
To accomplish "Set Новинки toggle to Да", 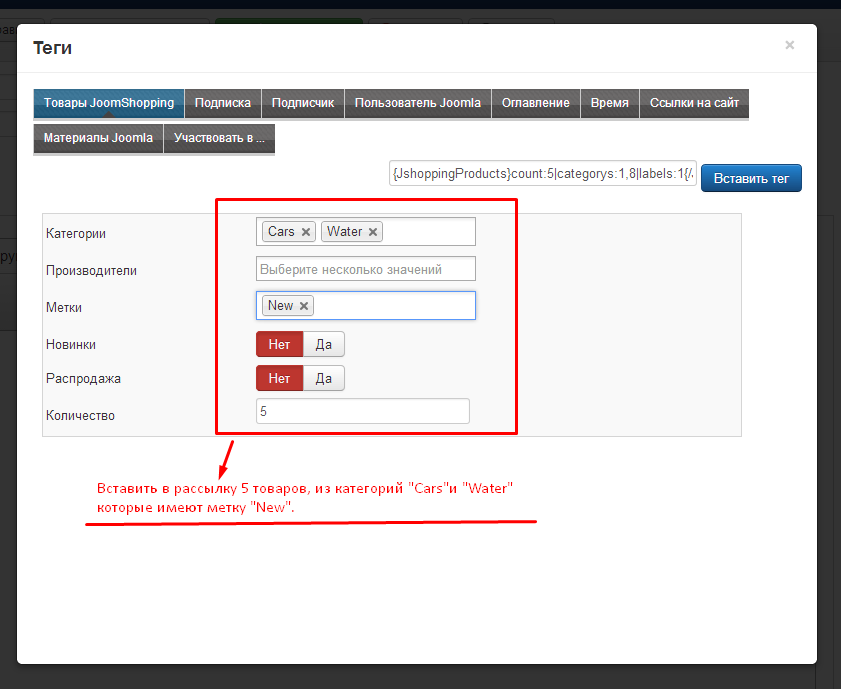I will (x=324, y=345).
